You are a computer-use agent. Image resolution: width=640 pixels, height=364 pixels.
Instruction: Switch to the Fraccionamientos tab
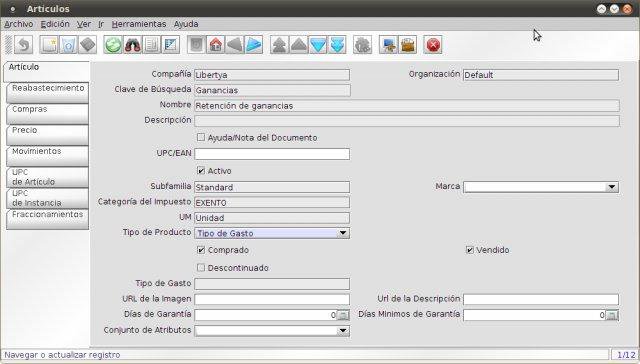[48, 219]
